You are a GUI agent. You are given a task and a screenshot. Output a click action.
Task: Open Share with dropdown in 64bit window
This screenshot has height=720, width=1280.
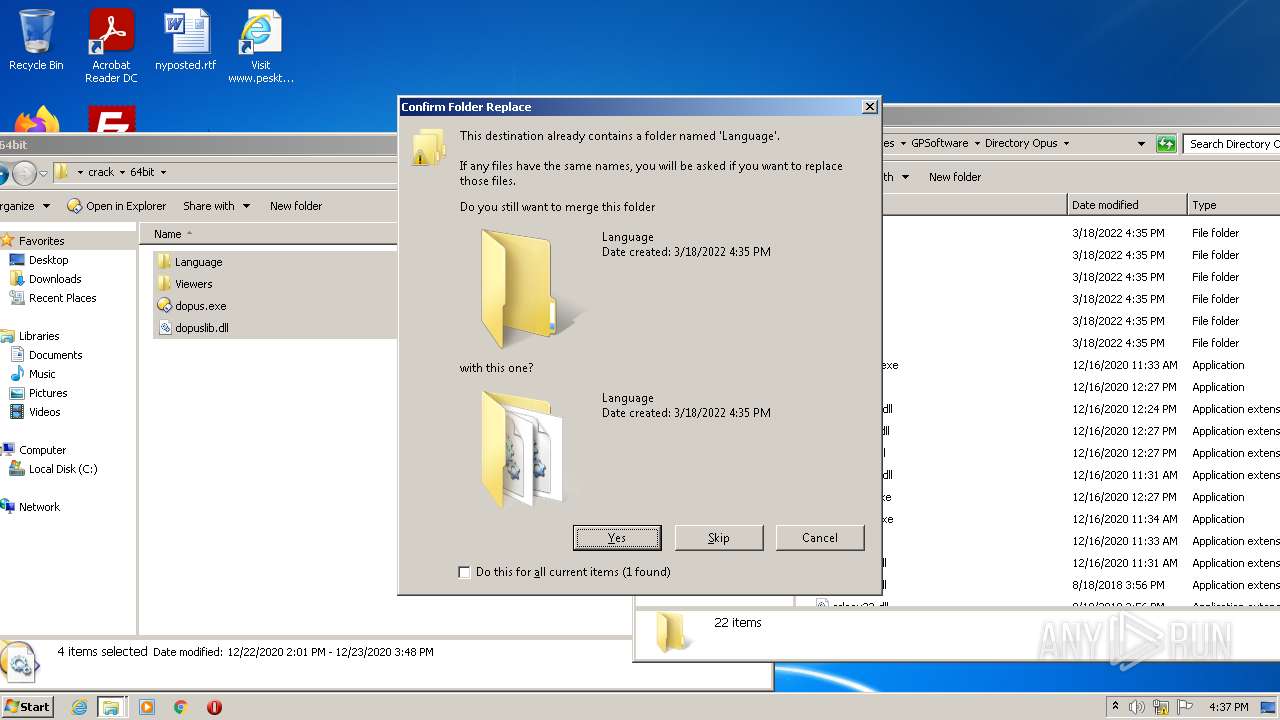pyautogui.click(x=215, y=206)
